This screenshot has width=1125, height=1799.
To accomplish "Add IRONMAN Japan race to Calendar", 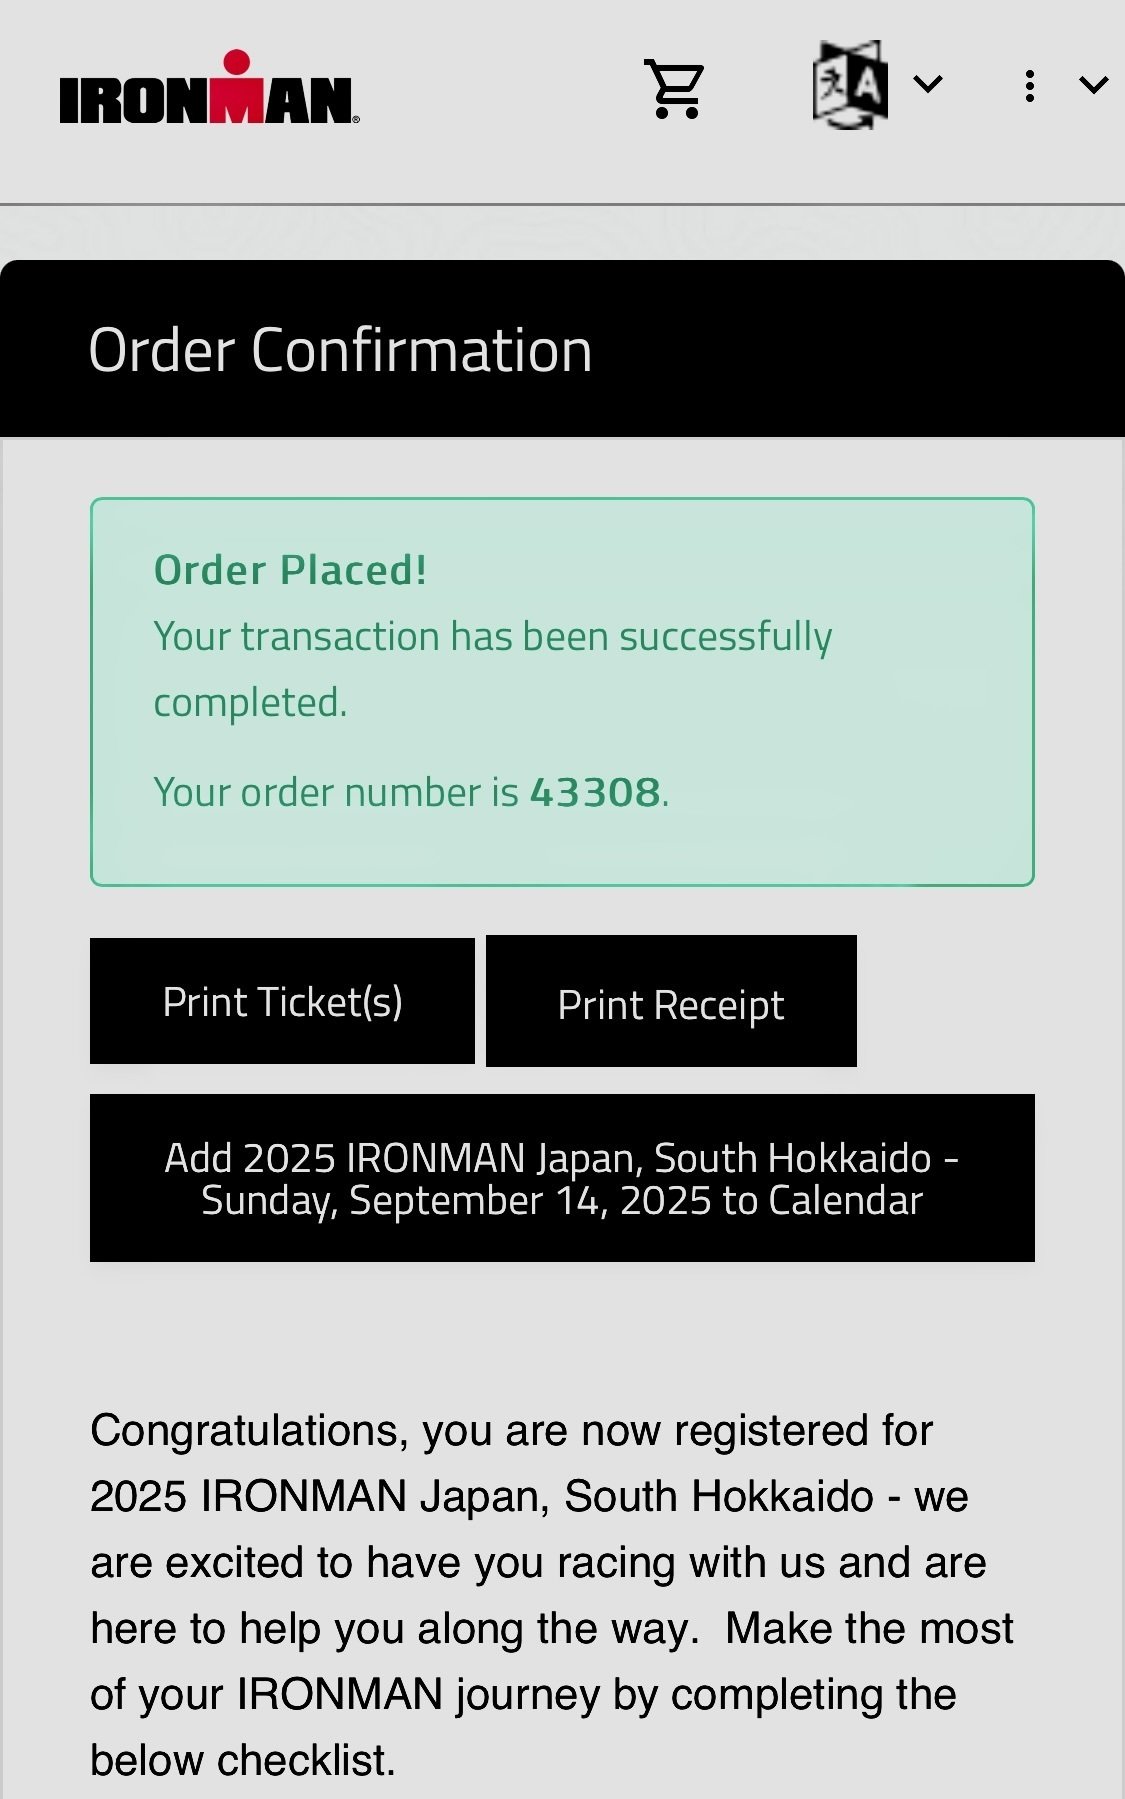I will [562, 1178].
